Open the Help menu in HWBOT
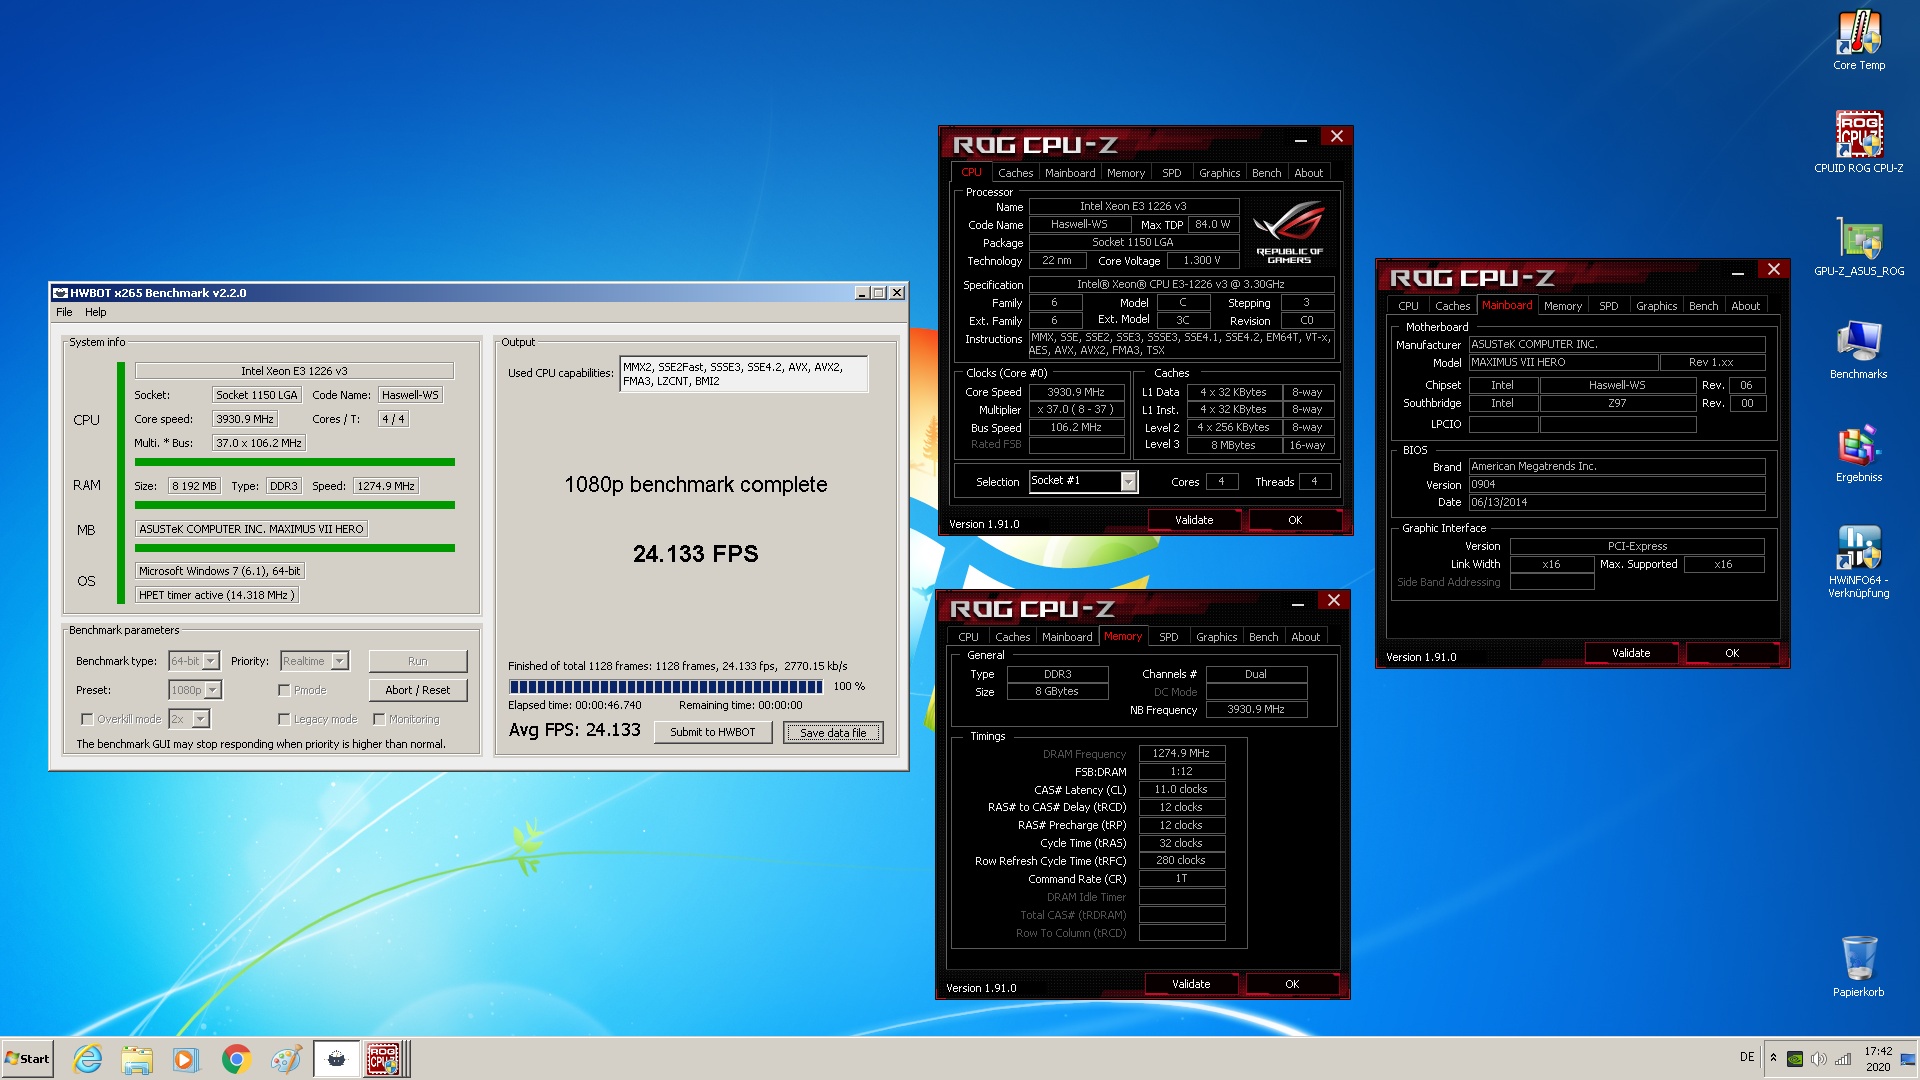This screenshot has height=1080, width=1920. coord(95,312)
